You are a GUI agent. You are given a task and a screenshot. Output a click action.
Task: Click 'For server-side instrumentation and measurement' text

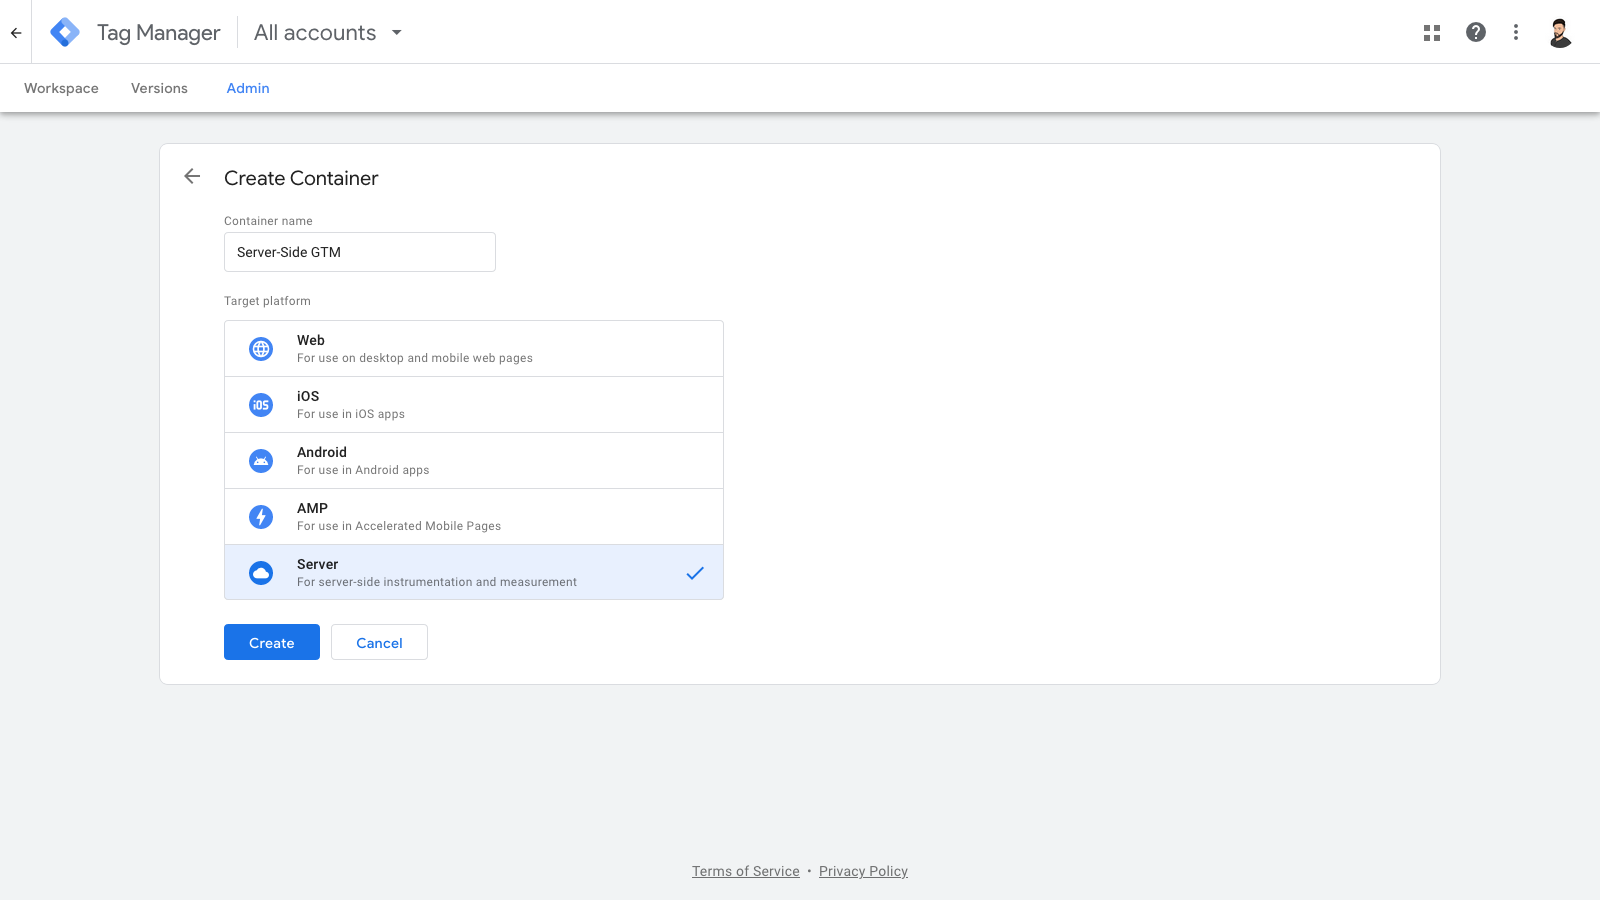[437, 582]
